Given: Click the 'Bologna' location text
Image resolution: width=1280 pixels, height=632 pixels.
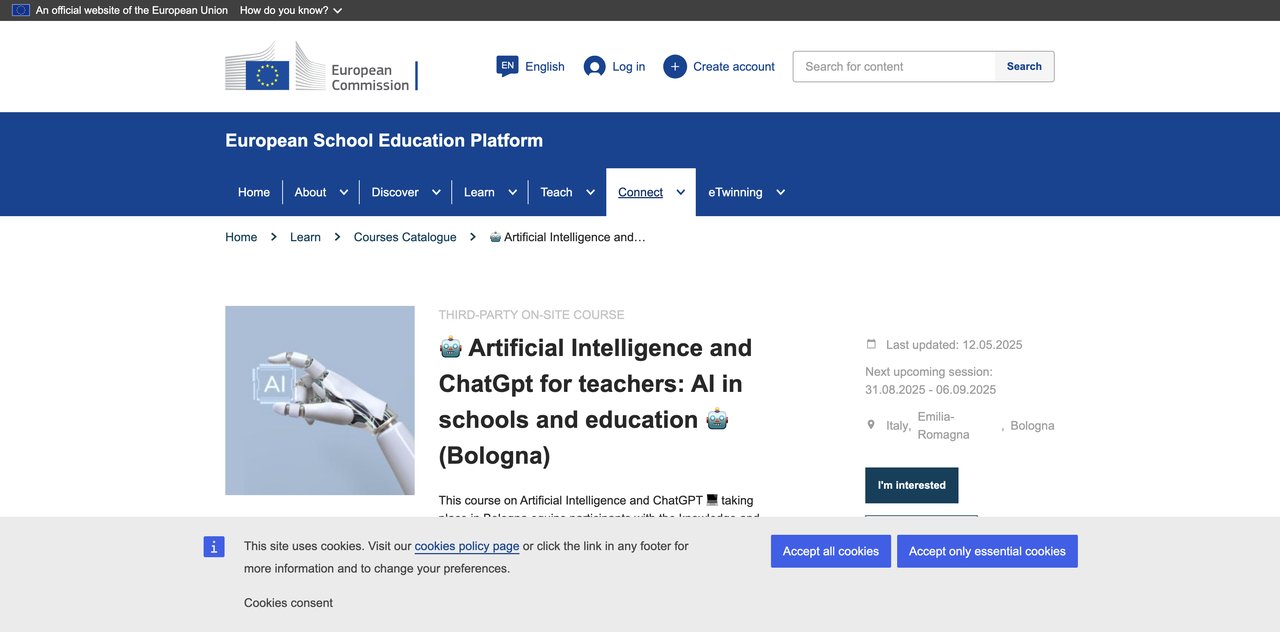Looking at the screenshot, I should pyautogui.click(x=1032, y=426).
